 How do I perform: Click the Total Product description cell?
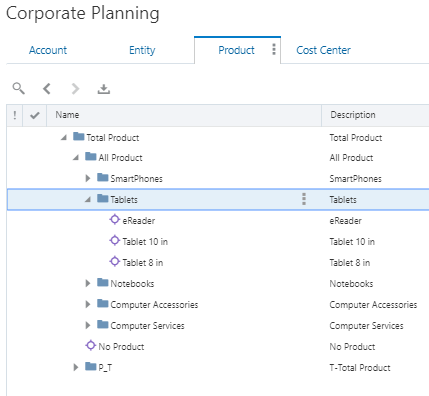click(x=356, y=138)
